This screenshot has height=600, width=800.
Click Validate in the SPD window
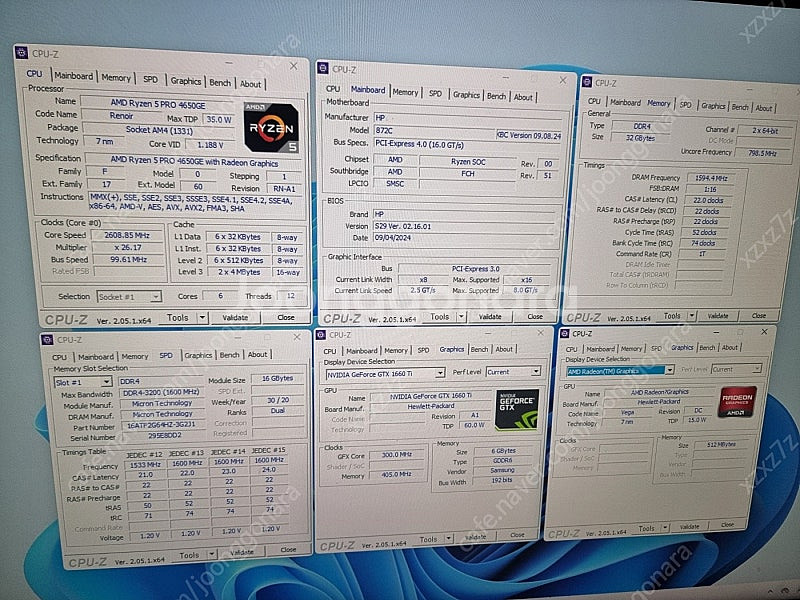(242, 552)
